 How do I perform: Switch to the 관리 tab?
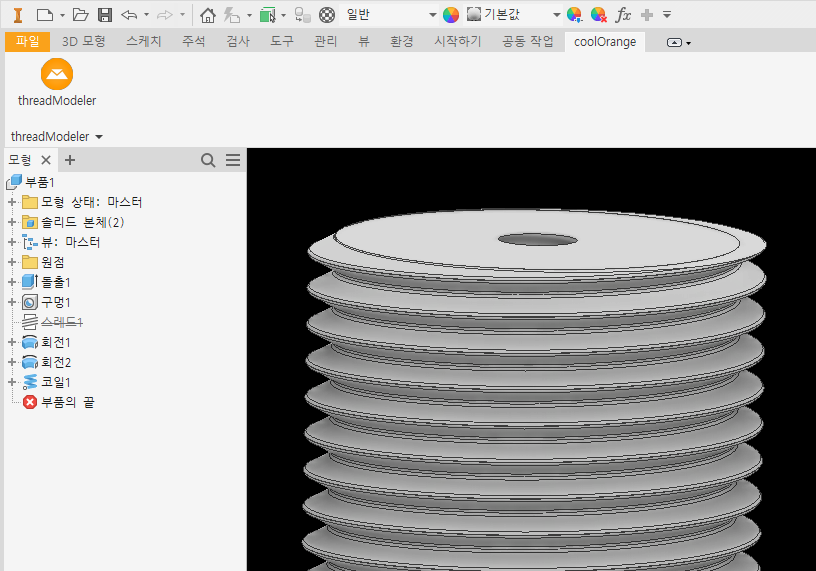(326, 42)
